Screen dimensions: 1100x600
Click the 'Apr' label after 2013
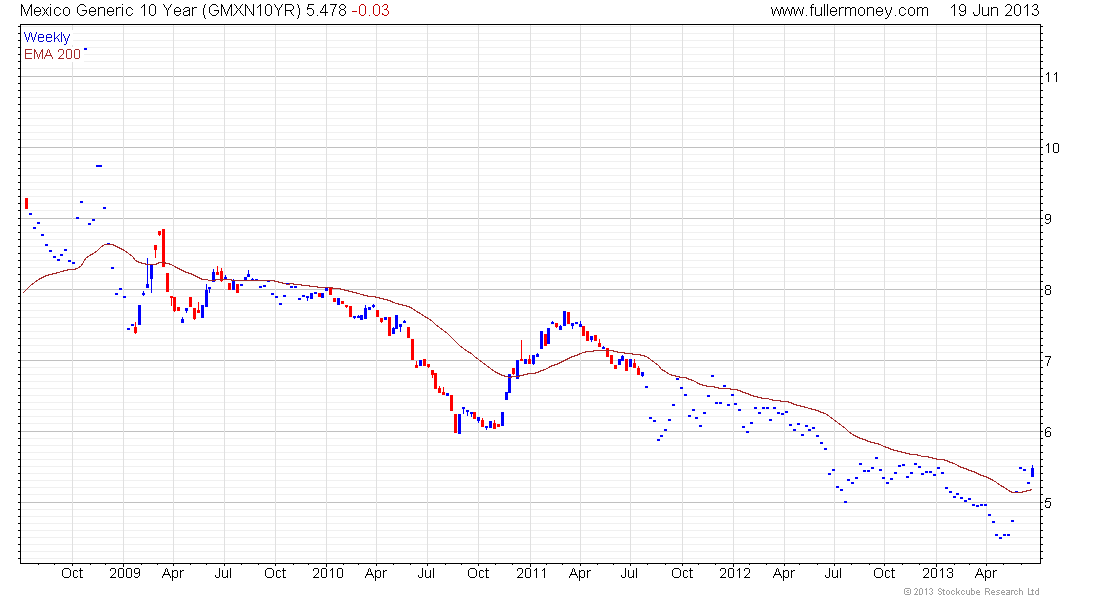click(x=986, y=574)
